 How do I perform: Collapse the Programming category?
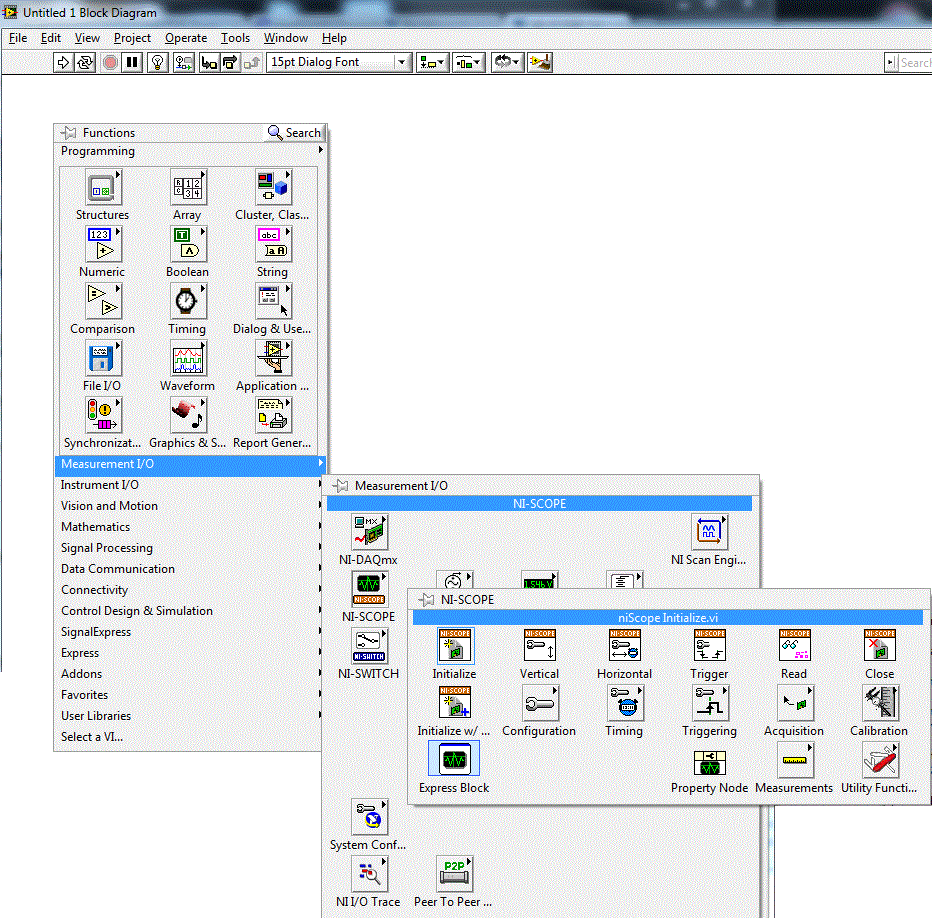pyautogui.click(x=190, y=151)
